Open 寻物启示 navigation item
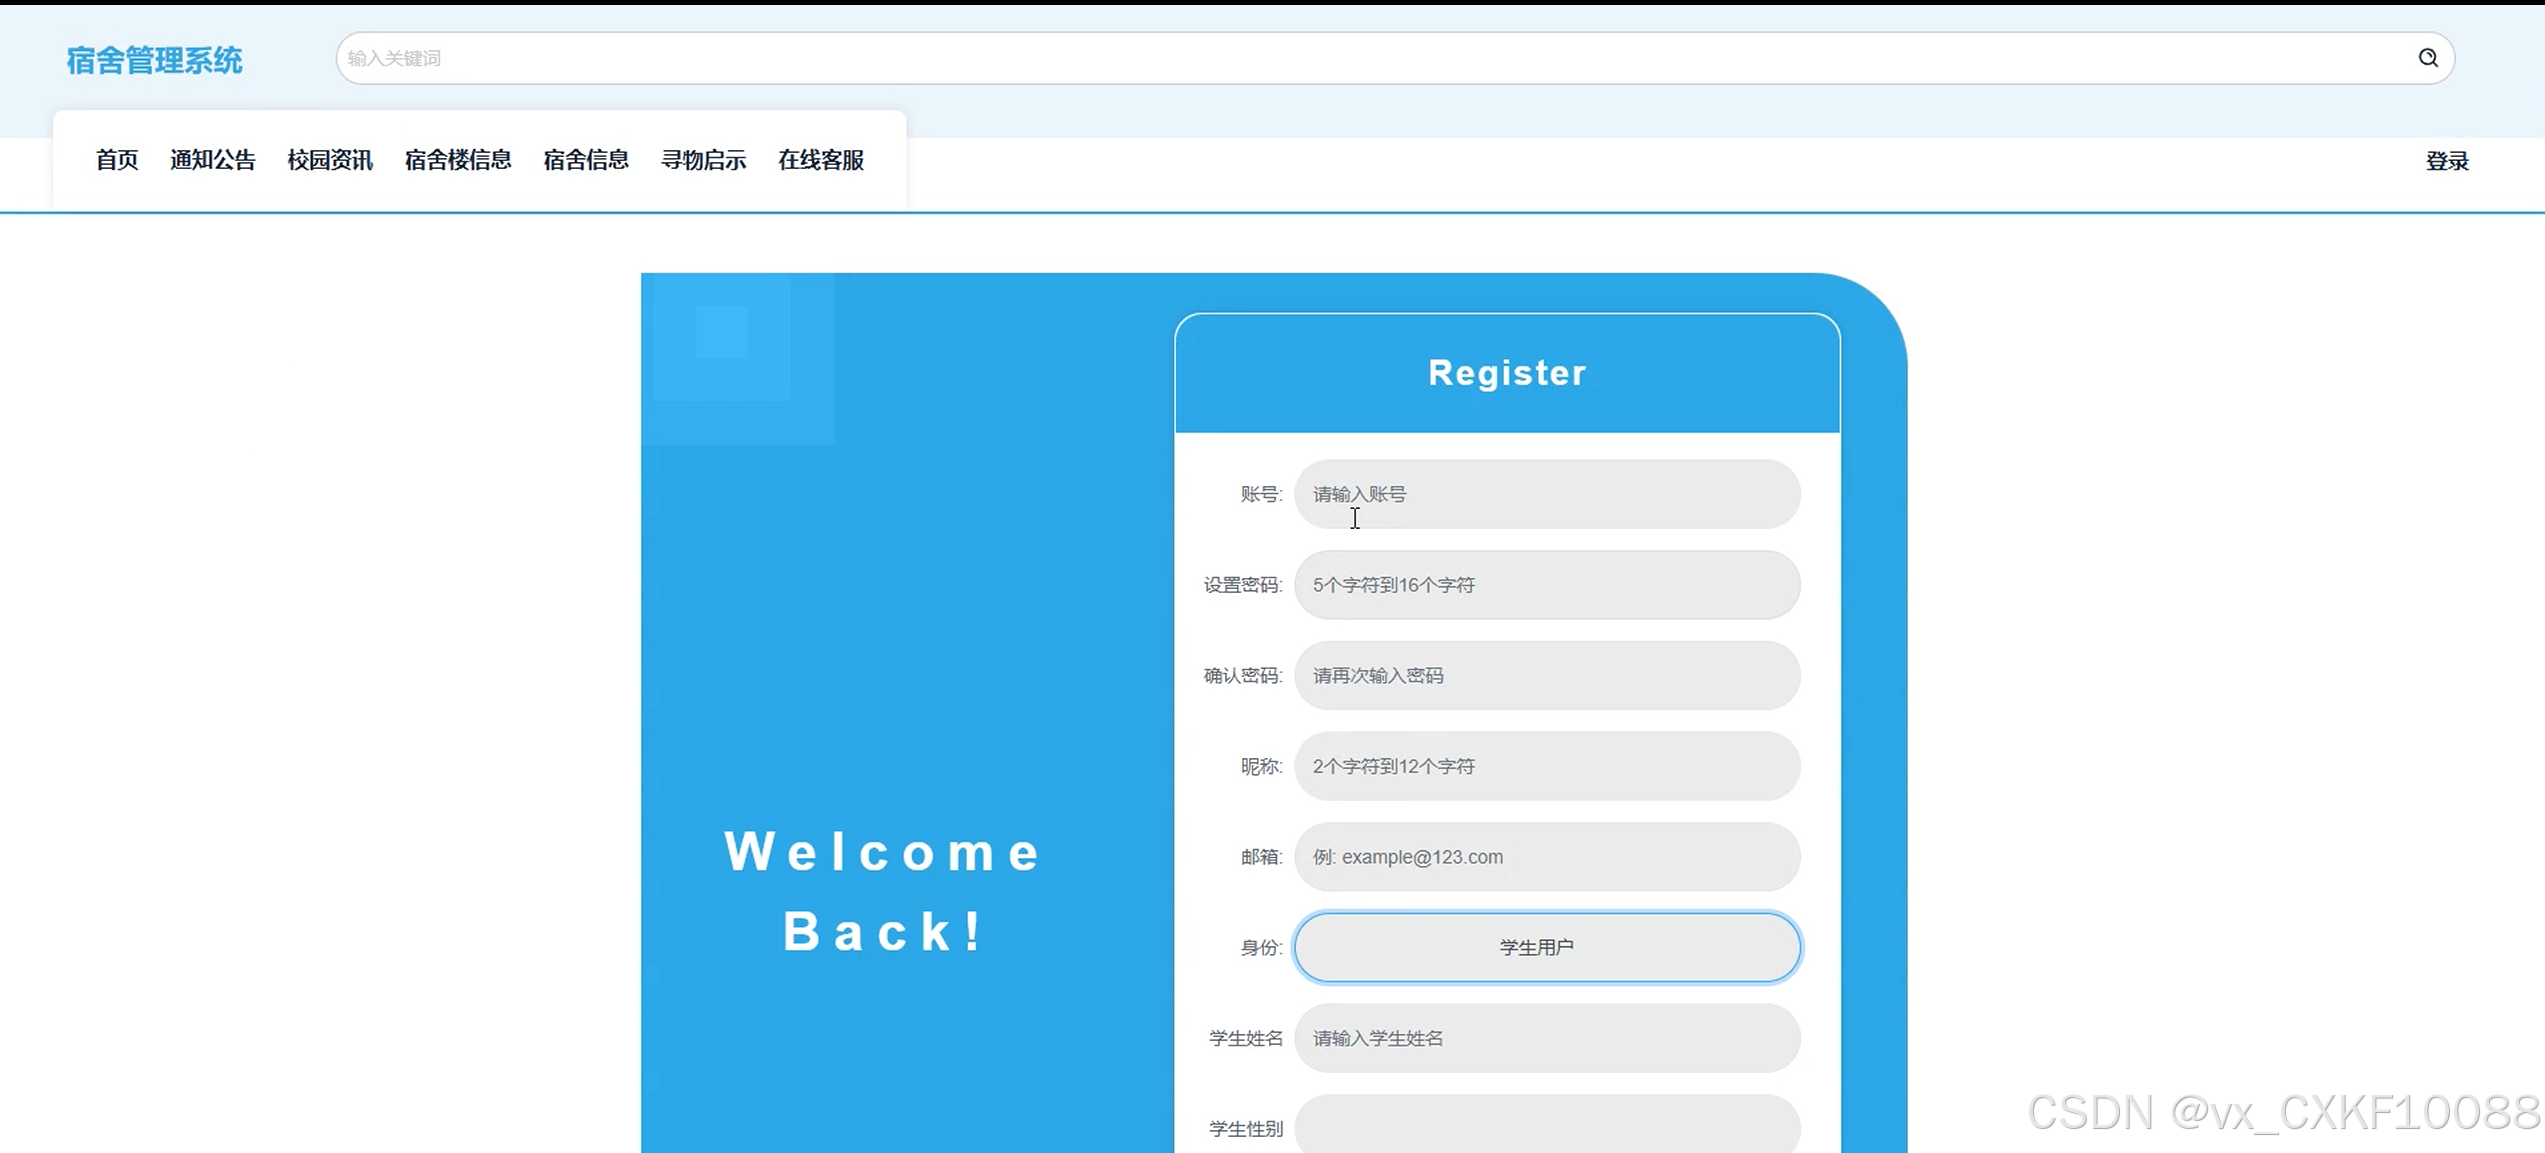This screenshot has height=1153, width=2545. tap(703, 160)
